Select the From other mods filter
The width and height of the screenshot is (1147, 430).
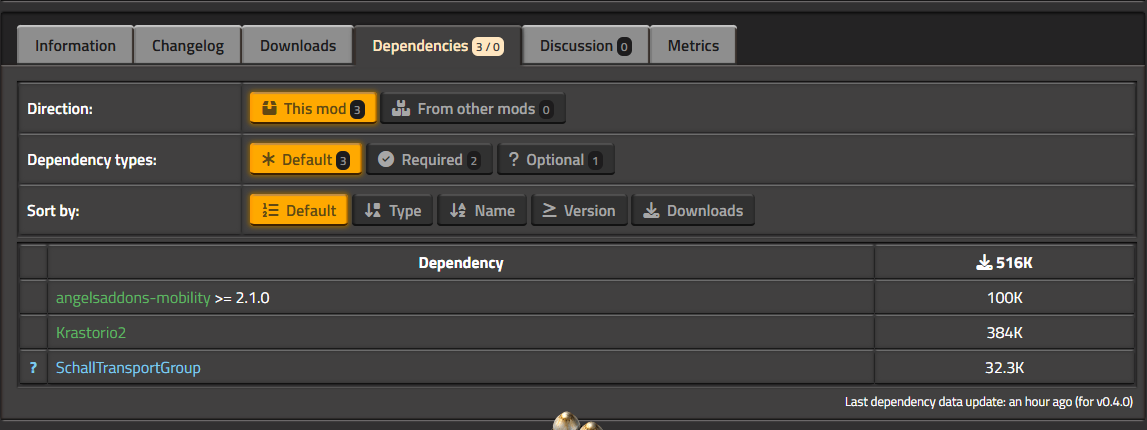pos(473,109)
